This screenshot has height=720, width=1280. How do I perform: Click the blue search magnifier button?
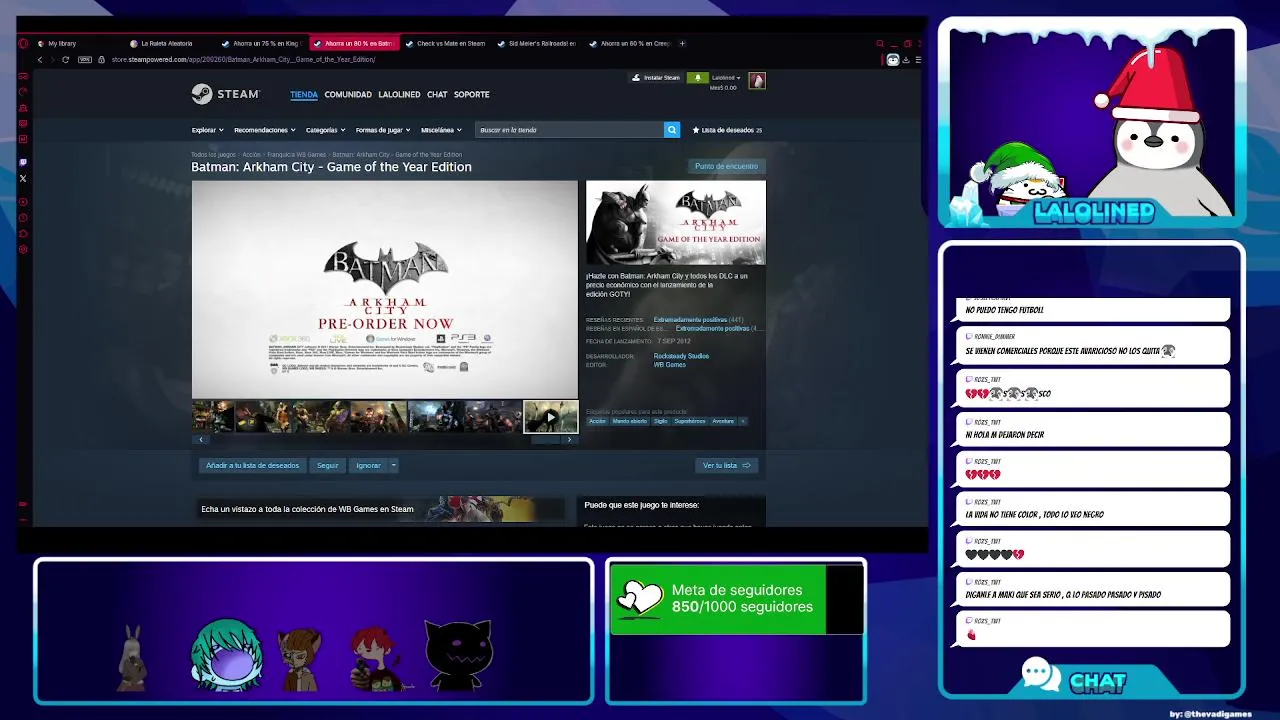(672, 130)
